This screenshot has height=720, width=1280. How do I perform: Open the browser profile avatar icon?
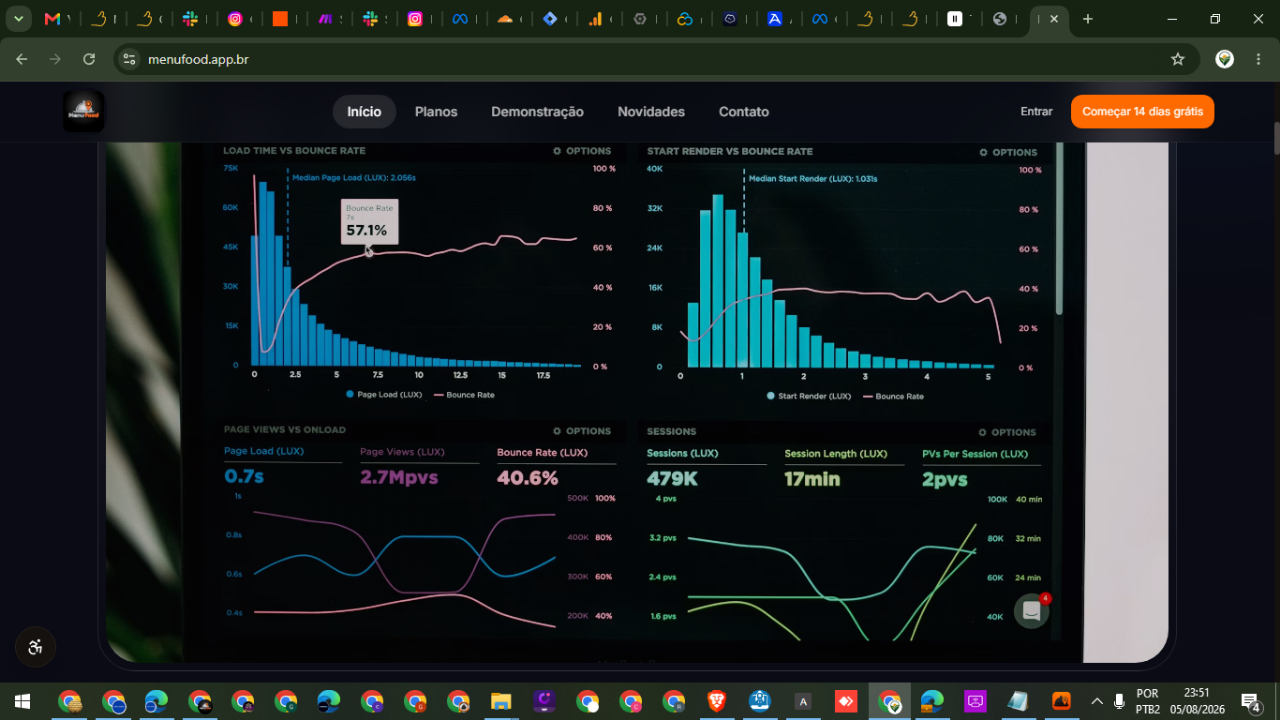(1224, 59)
